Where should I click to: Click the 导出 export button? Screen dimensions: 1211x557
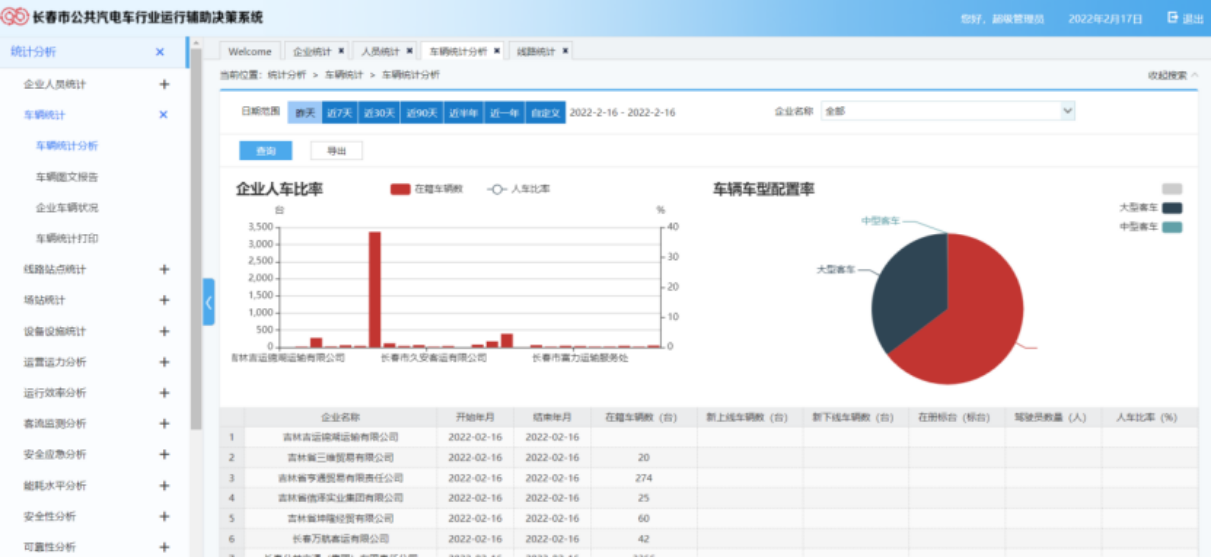tap(336, 151)
